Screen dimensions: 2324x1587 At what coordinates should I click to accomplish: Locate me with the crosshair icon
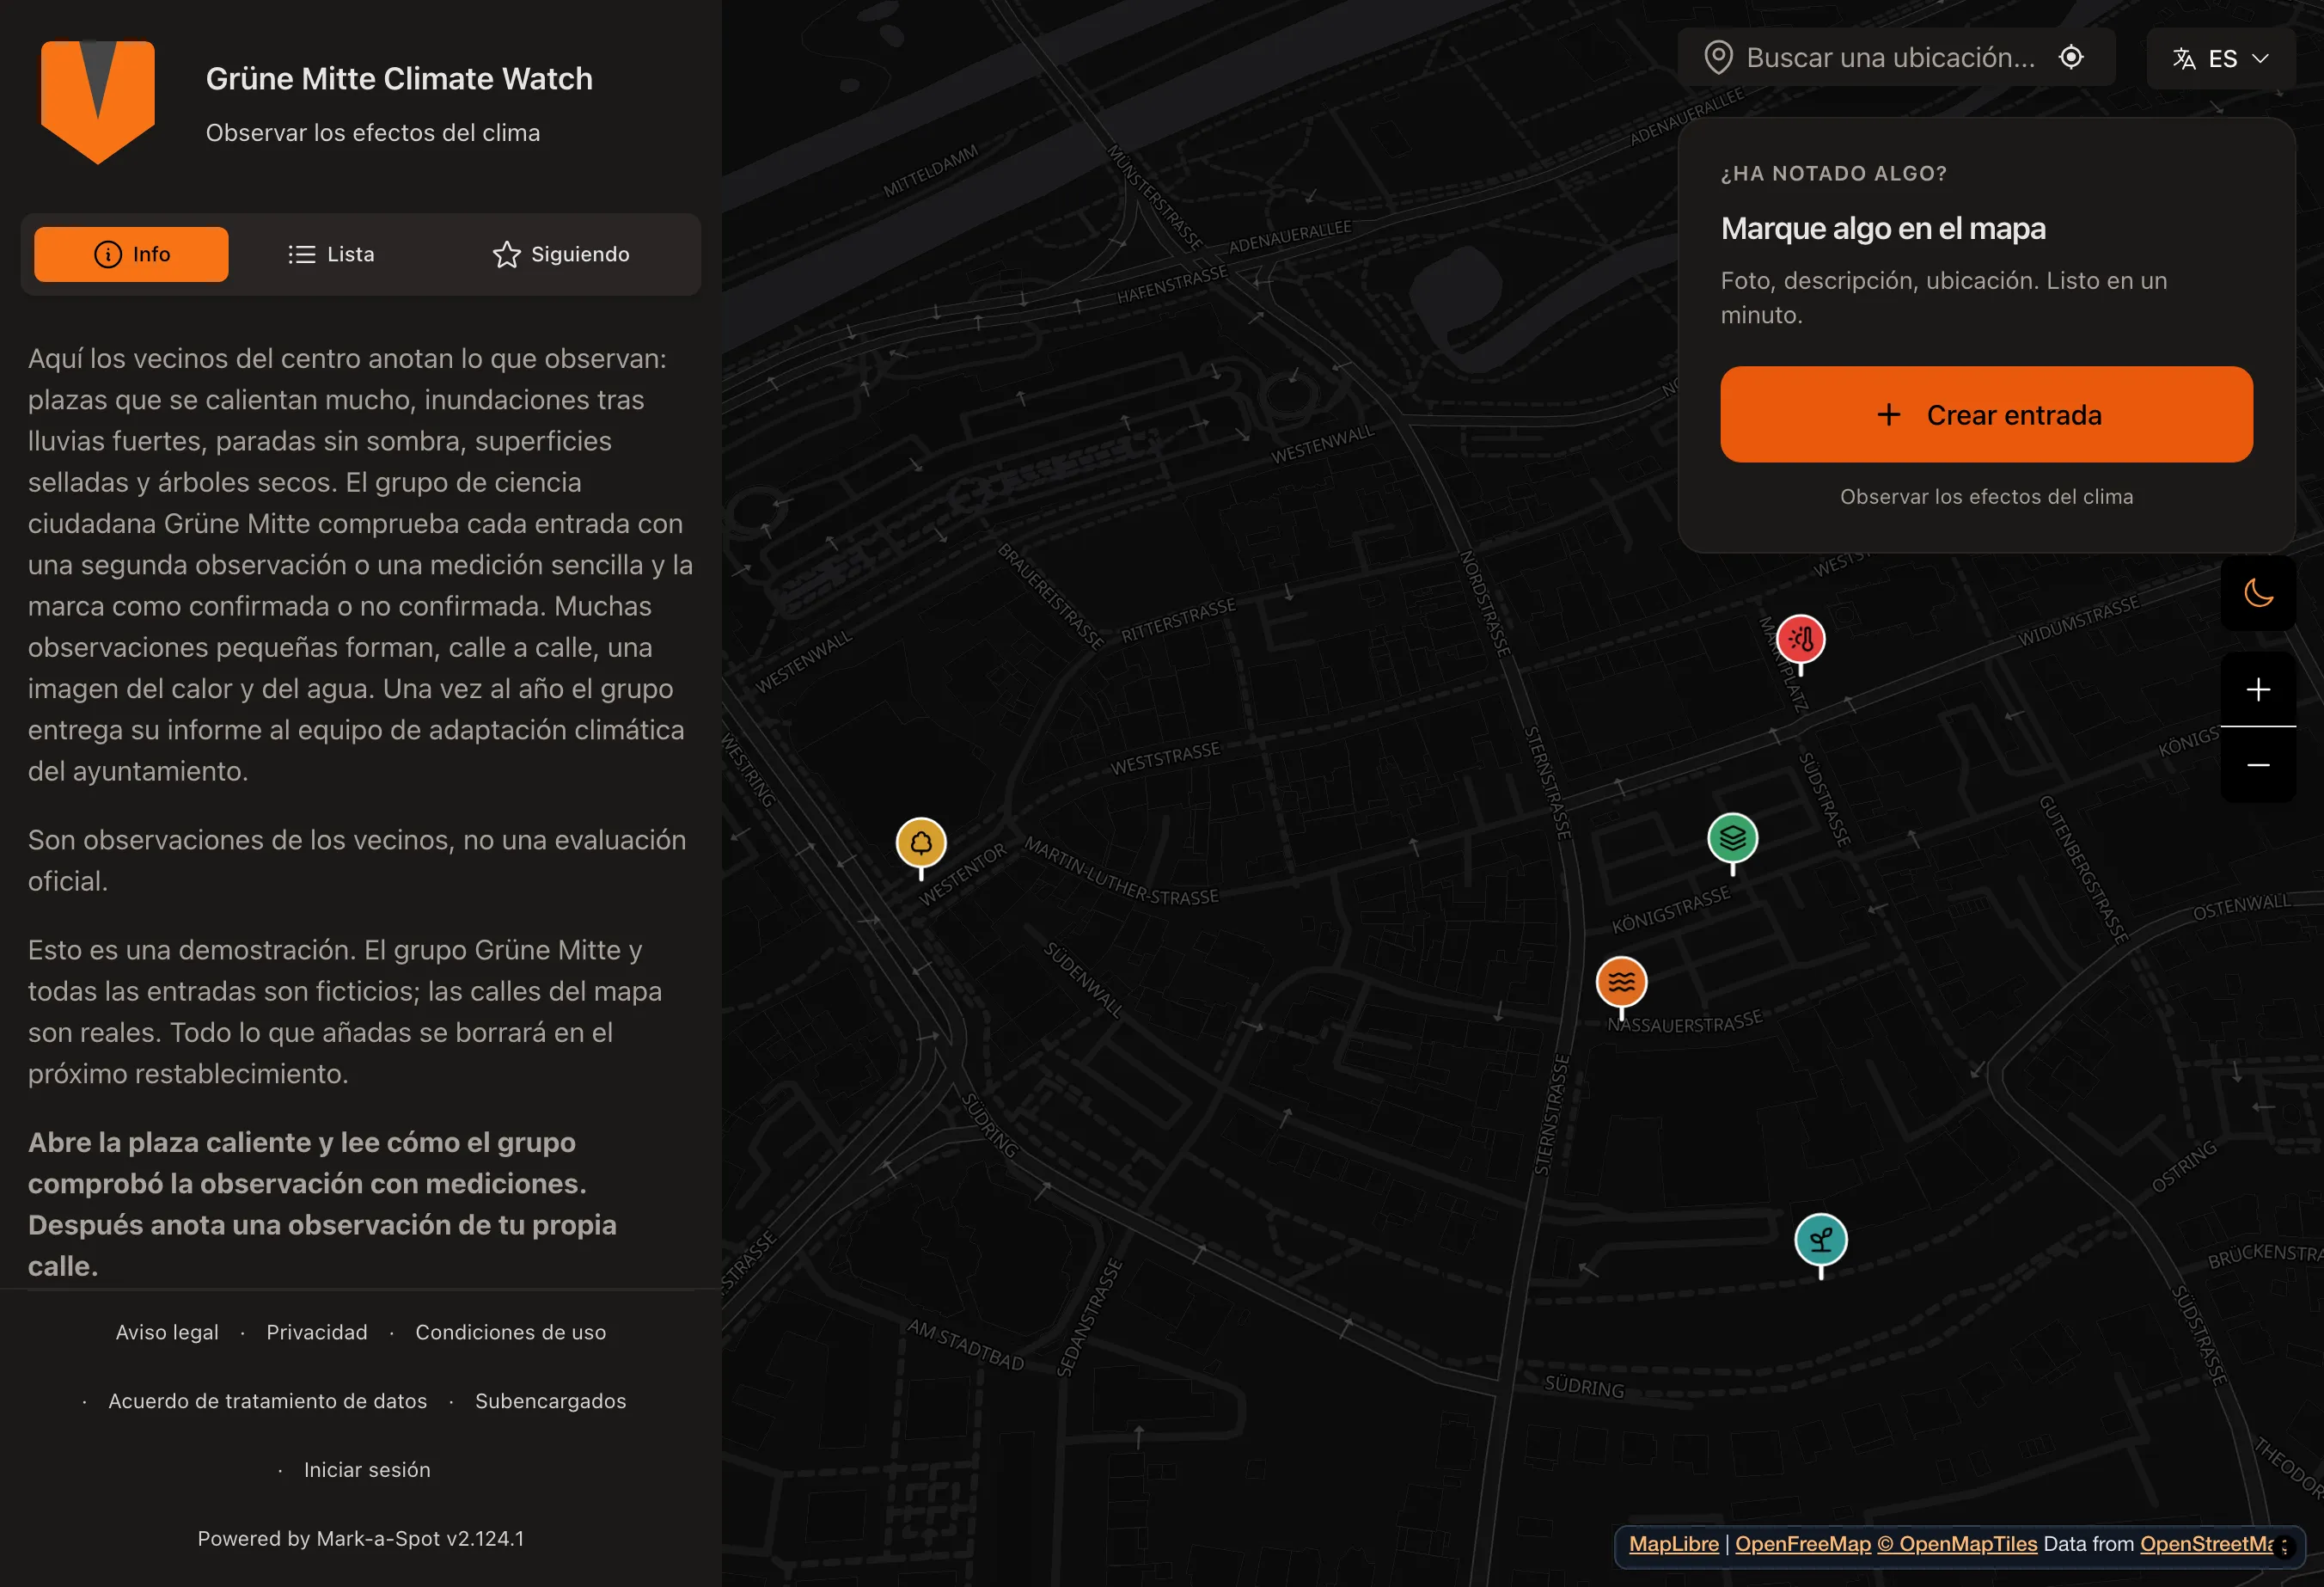[2071, 57]
